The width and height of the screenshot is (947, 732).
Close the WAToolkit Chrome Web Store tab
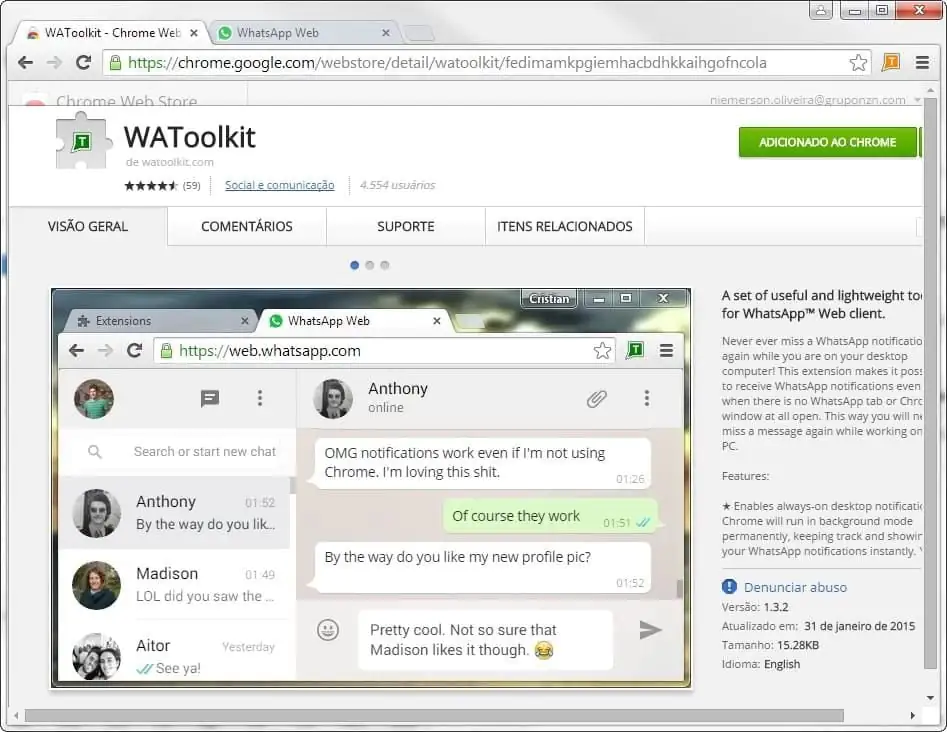(x=193, y=33)
